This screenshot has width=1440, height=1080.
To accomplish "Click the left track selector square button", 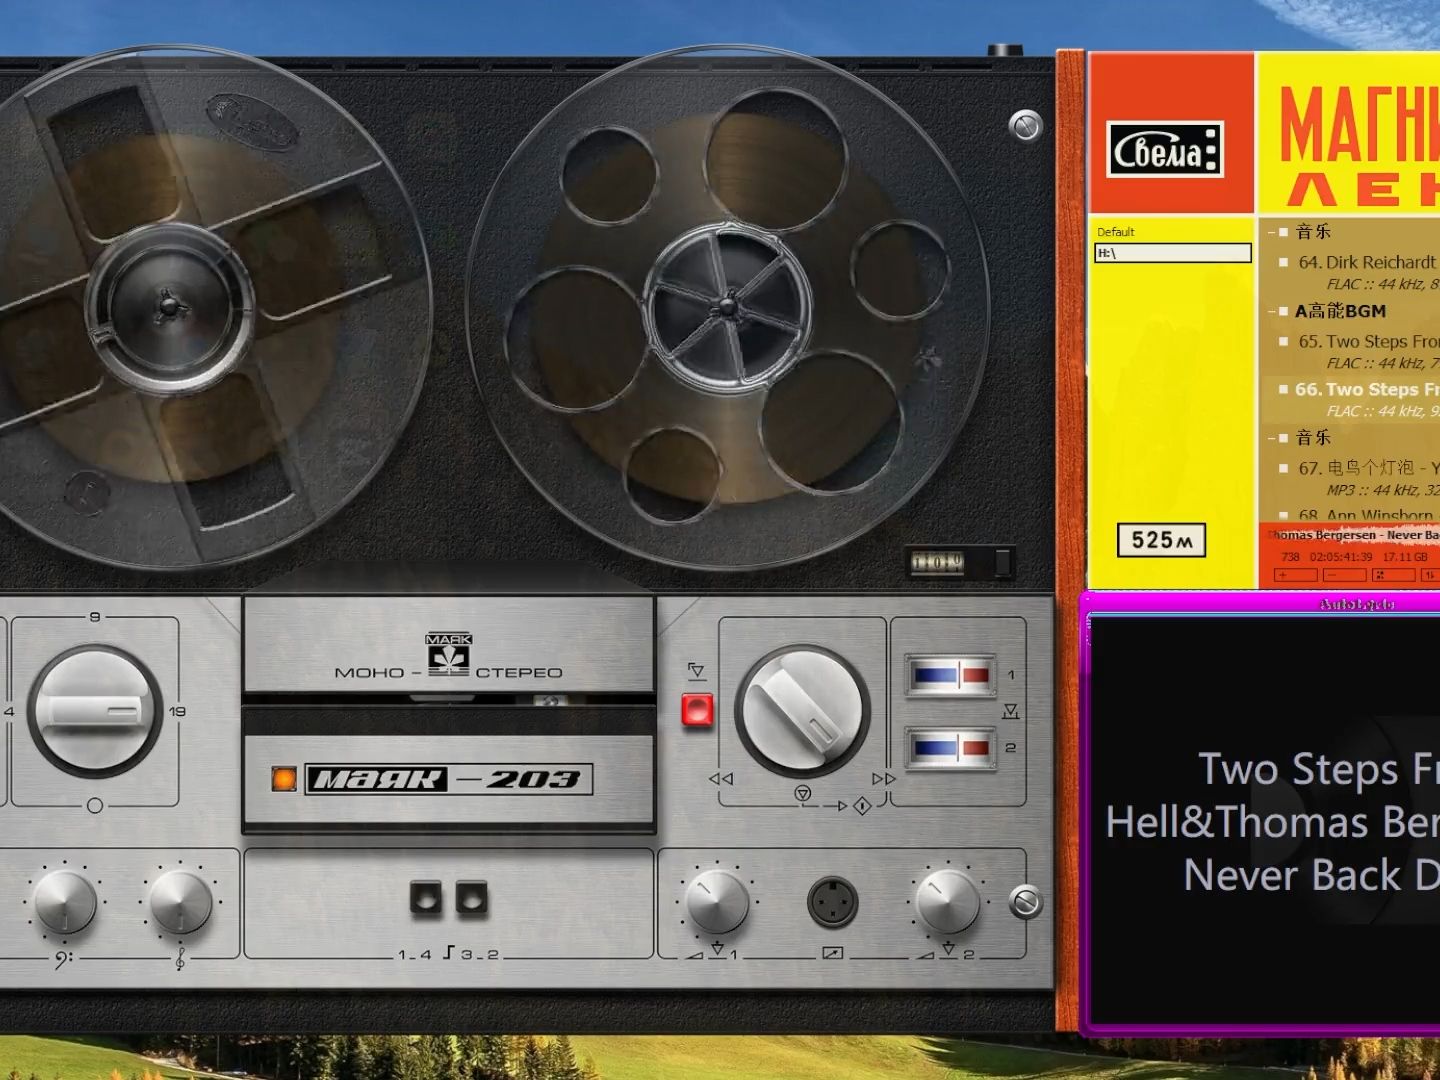I will 425,897.
